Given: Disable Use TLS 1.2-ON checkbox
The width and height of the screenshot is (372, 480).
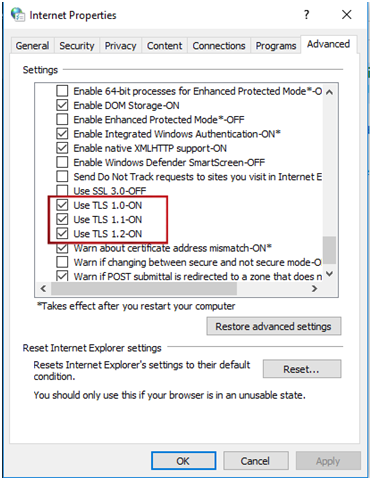Looking at the screenshot, I should click(62, 234).
